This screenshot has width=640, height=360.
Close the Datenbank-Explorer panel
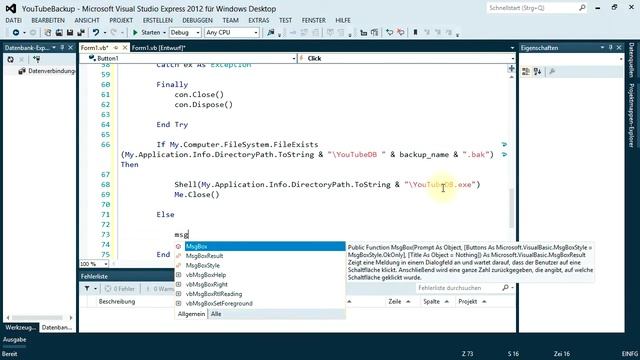(70, 48)
